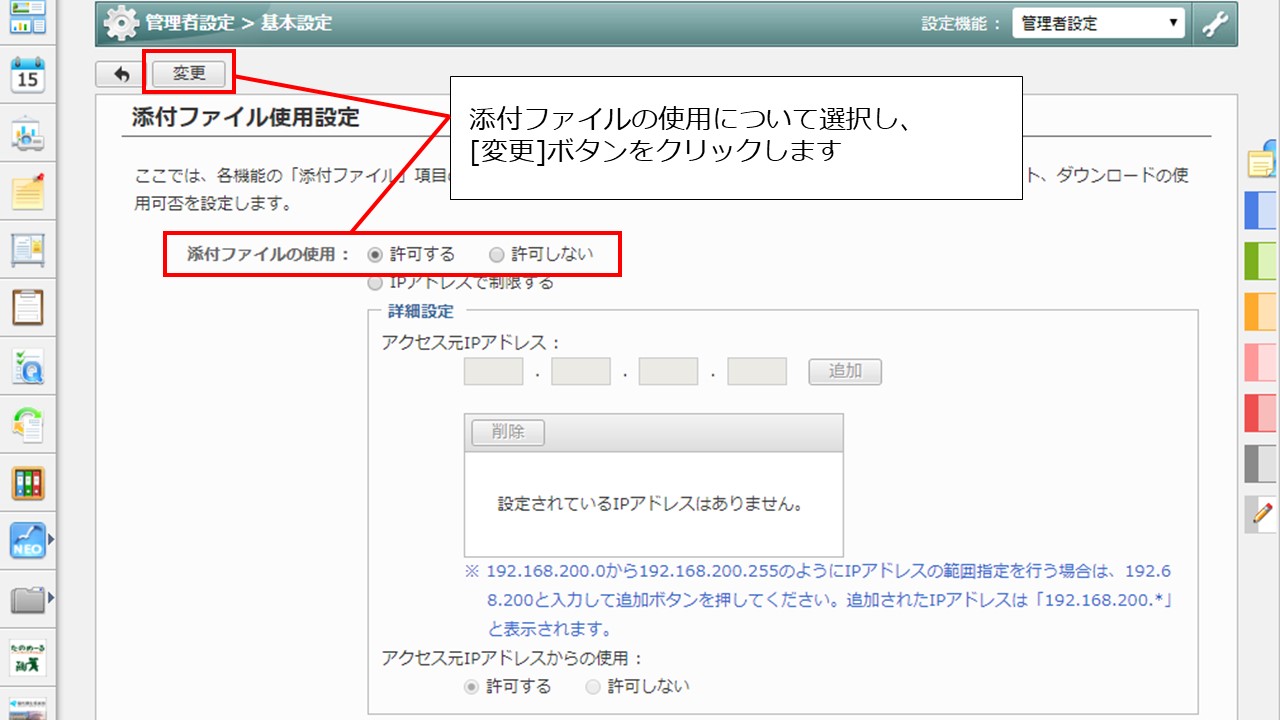Open the たのめーる green logo icon

click(28, 657)
